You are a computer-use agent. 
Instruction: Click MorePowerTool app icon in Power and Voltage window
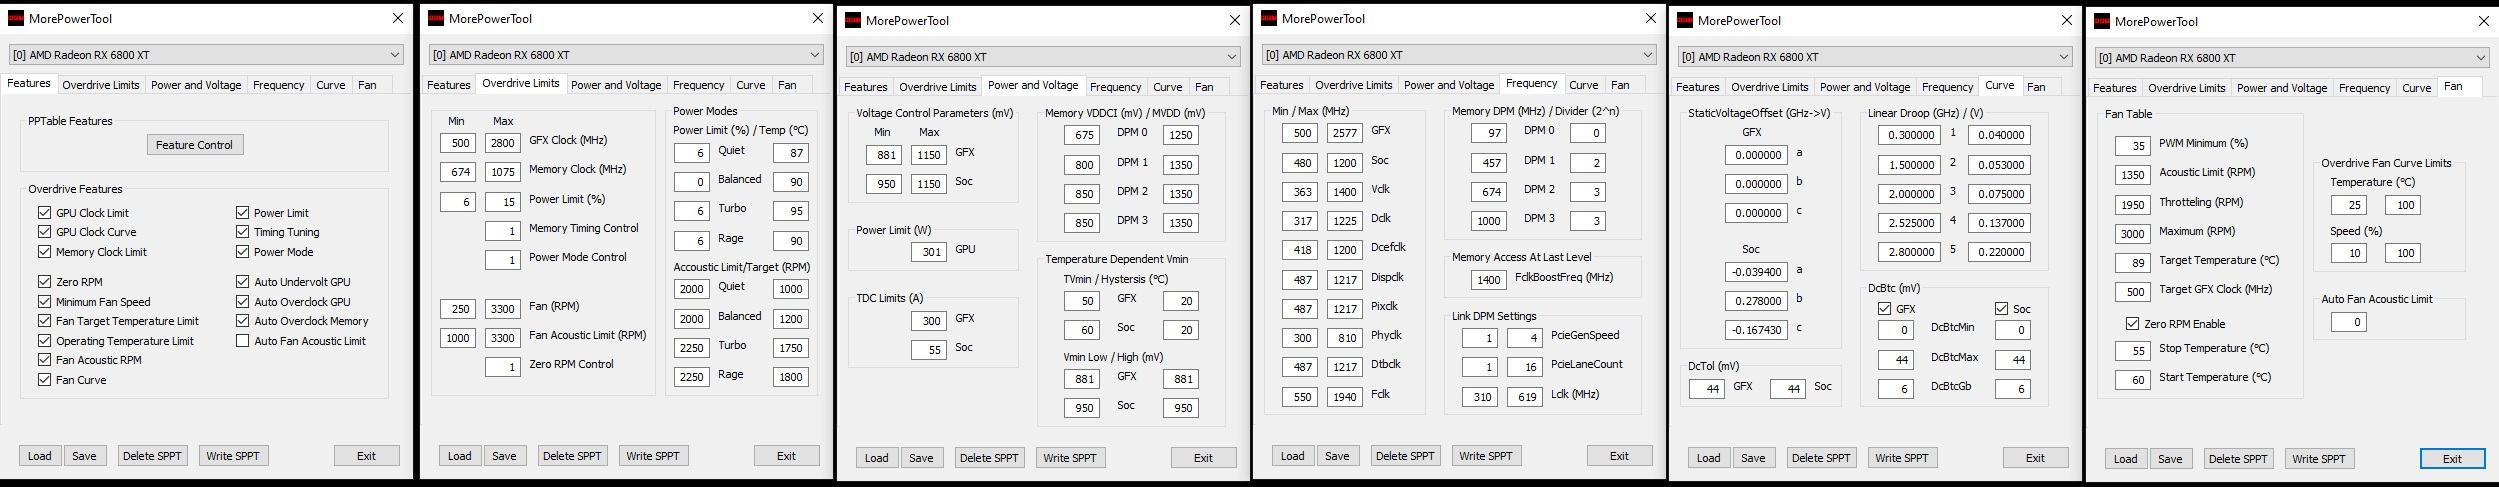[x=853, y=20]
